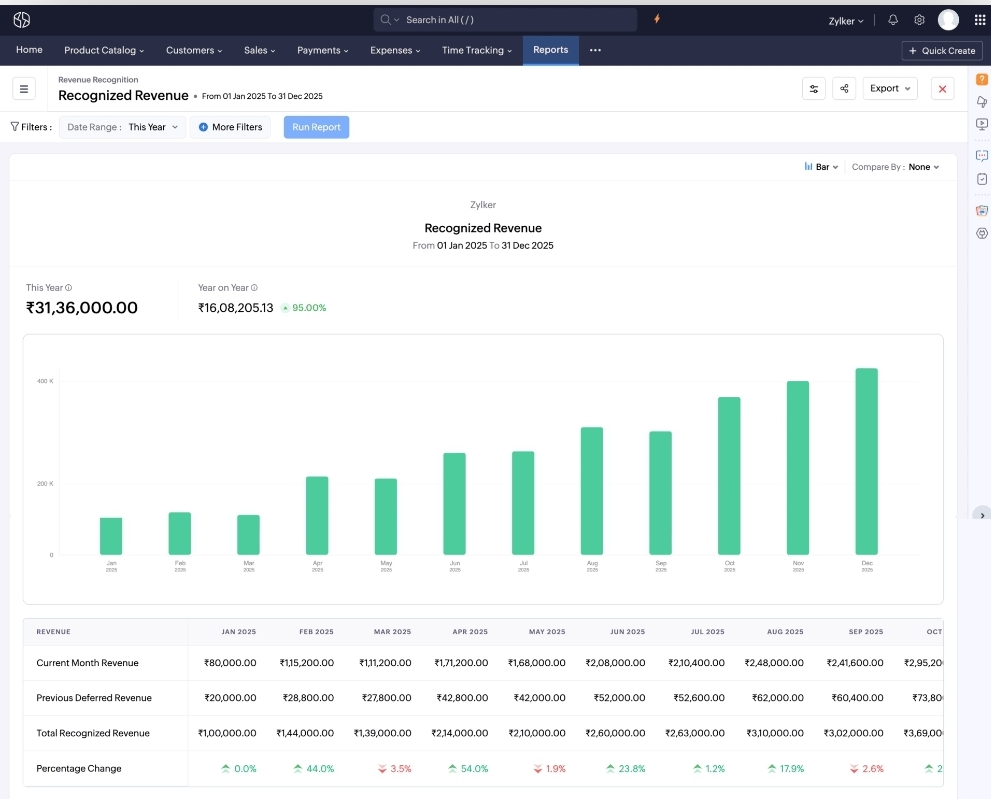Open the overflow menu with three dots
The height and width of the screenshot is (799, 991).
(596, 50)
